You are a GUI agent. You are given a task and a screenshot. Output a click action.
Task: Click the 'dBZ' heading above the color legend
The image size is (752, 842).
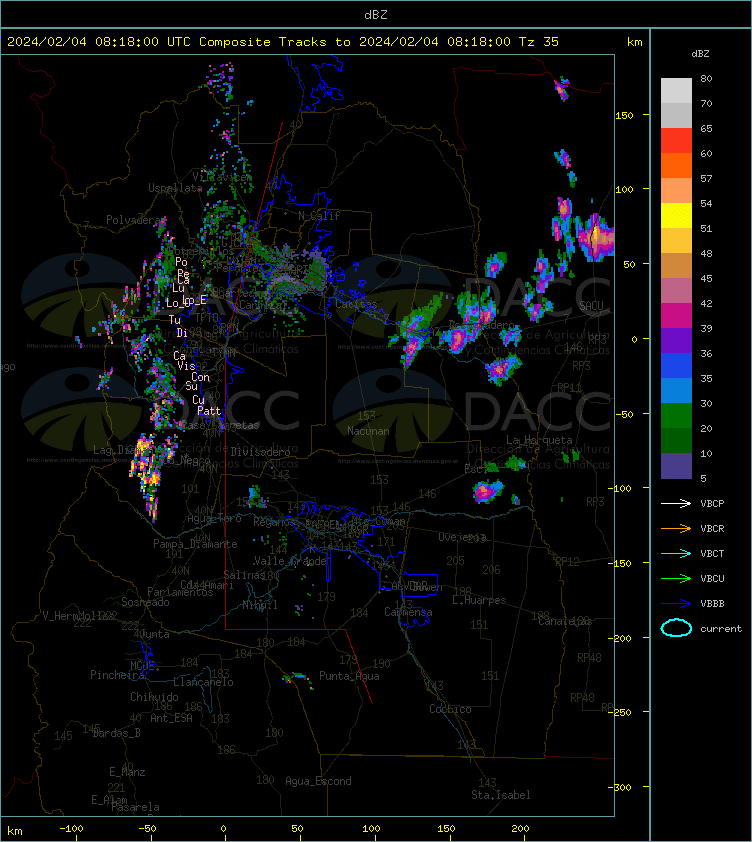point(700,54)
